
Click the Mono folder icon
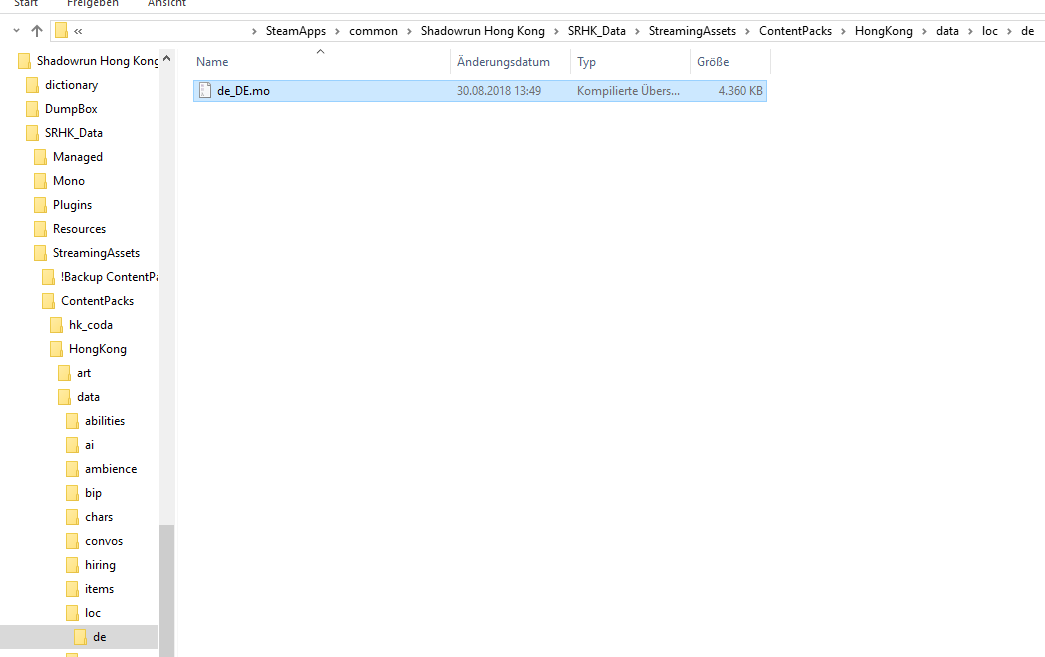pos(40,181)
